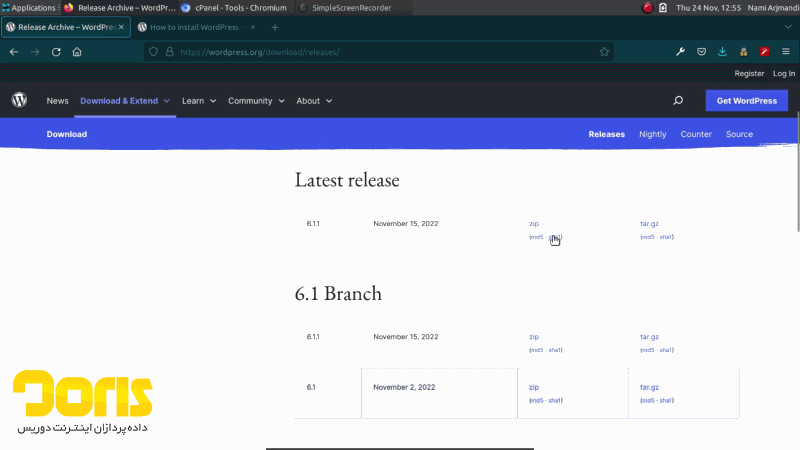This screenshot has width=800, height=450.
Task: Click the site security padlock icon
Action: 169,52
